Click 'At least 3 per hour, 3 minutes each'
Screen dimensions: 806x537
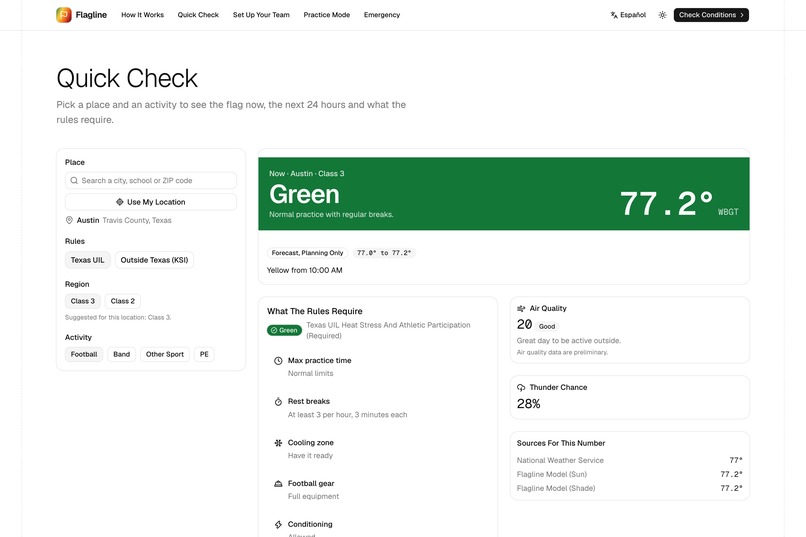coord(347,415)
